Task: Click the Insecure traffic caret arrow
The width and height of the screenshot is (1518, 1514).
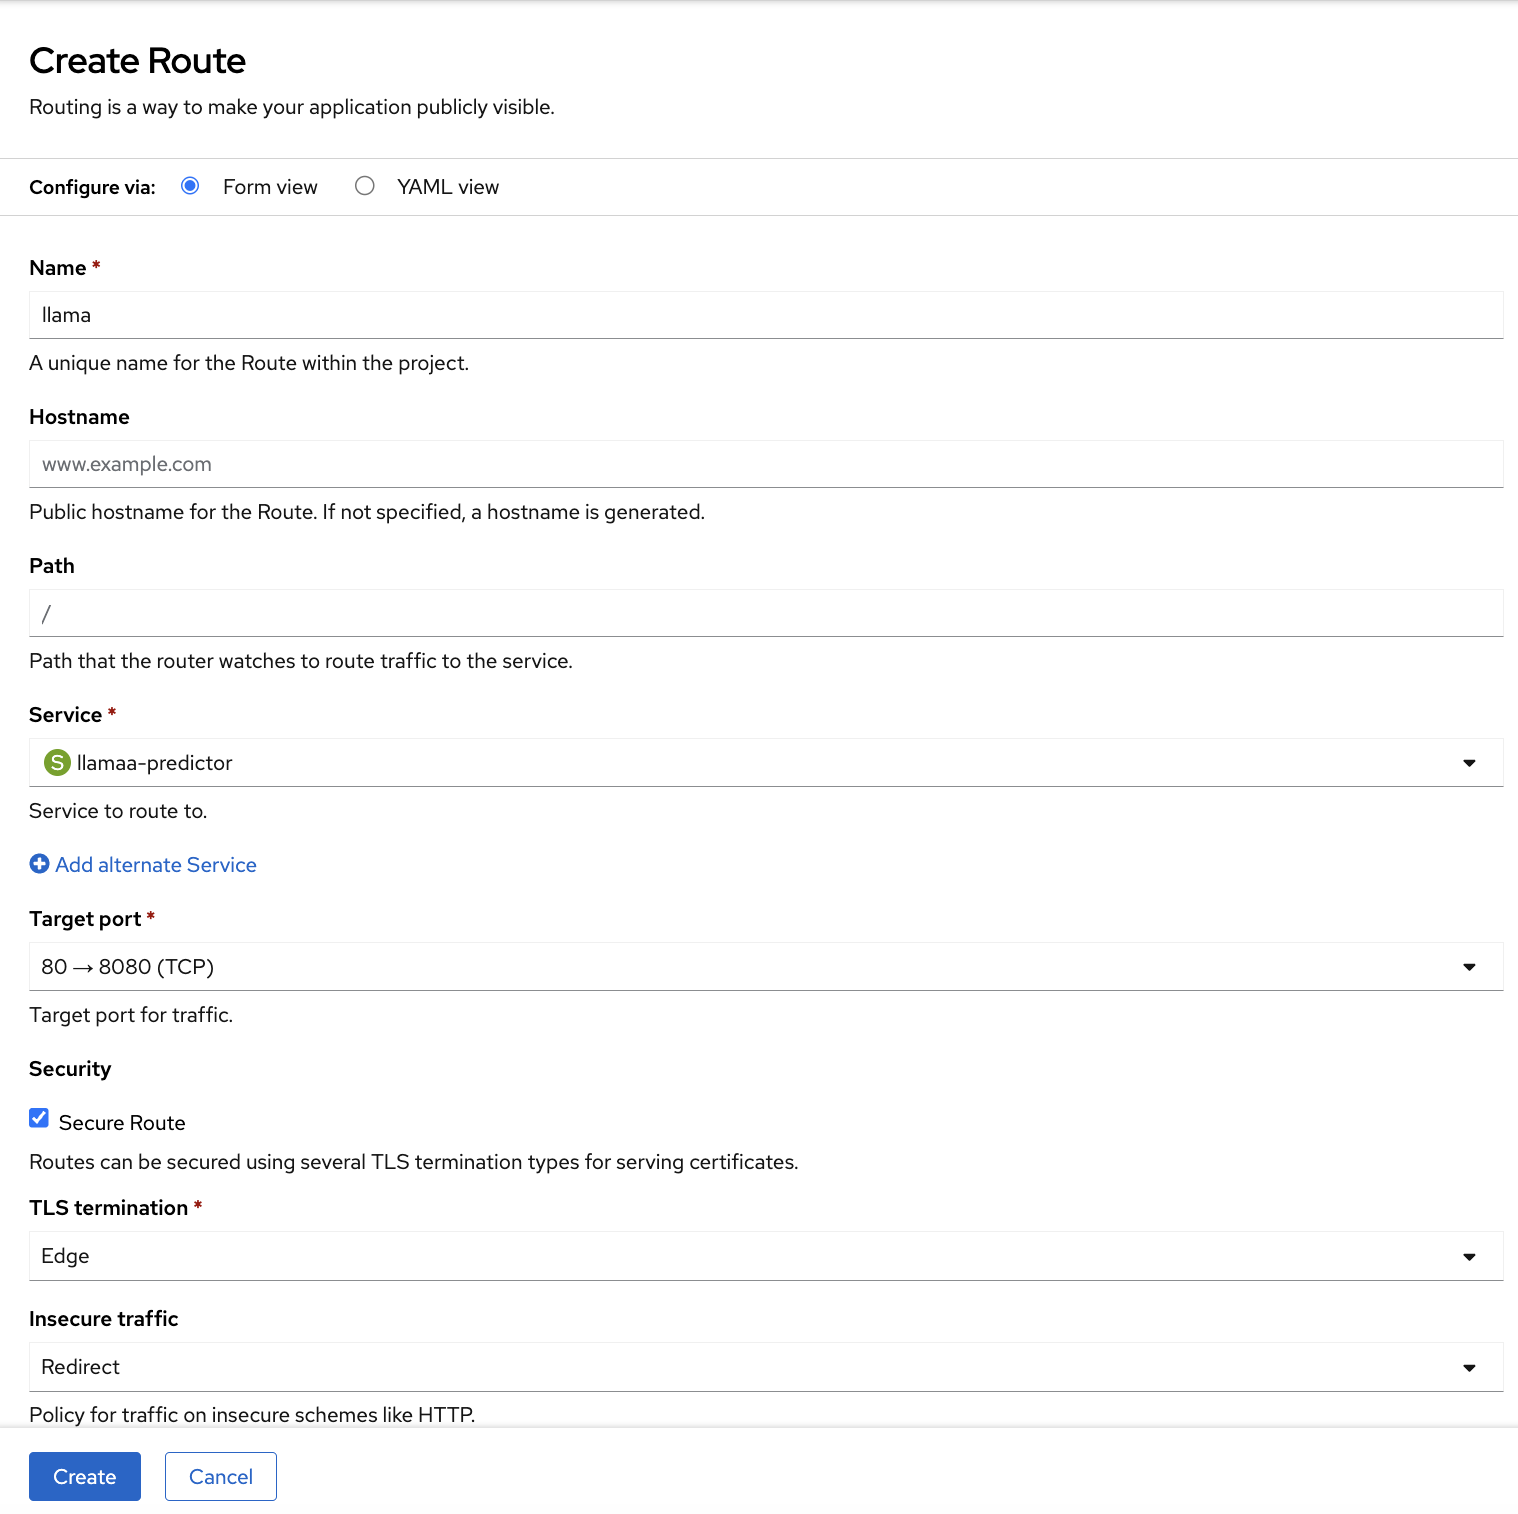Action: tap(1469, 1368)
